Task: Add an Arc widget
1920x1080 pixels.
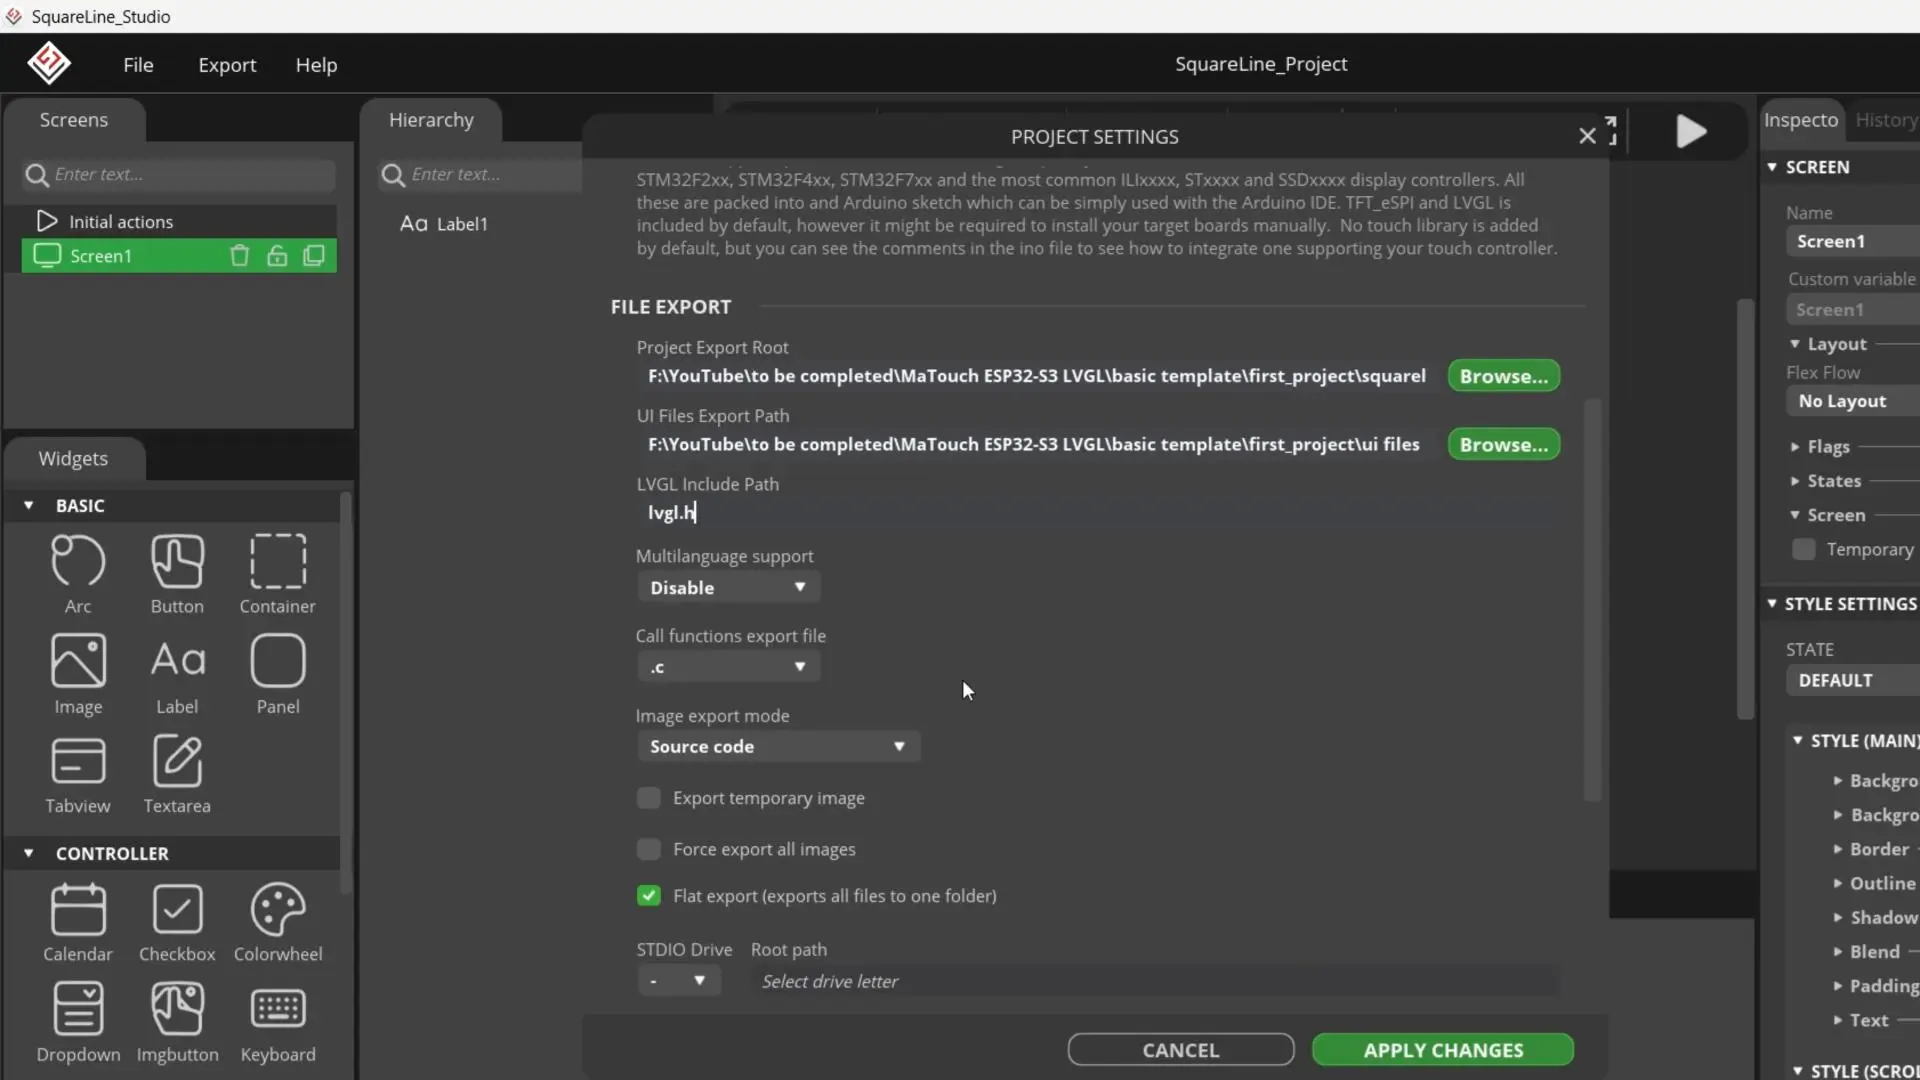Action: tap(78, 574)
